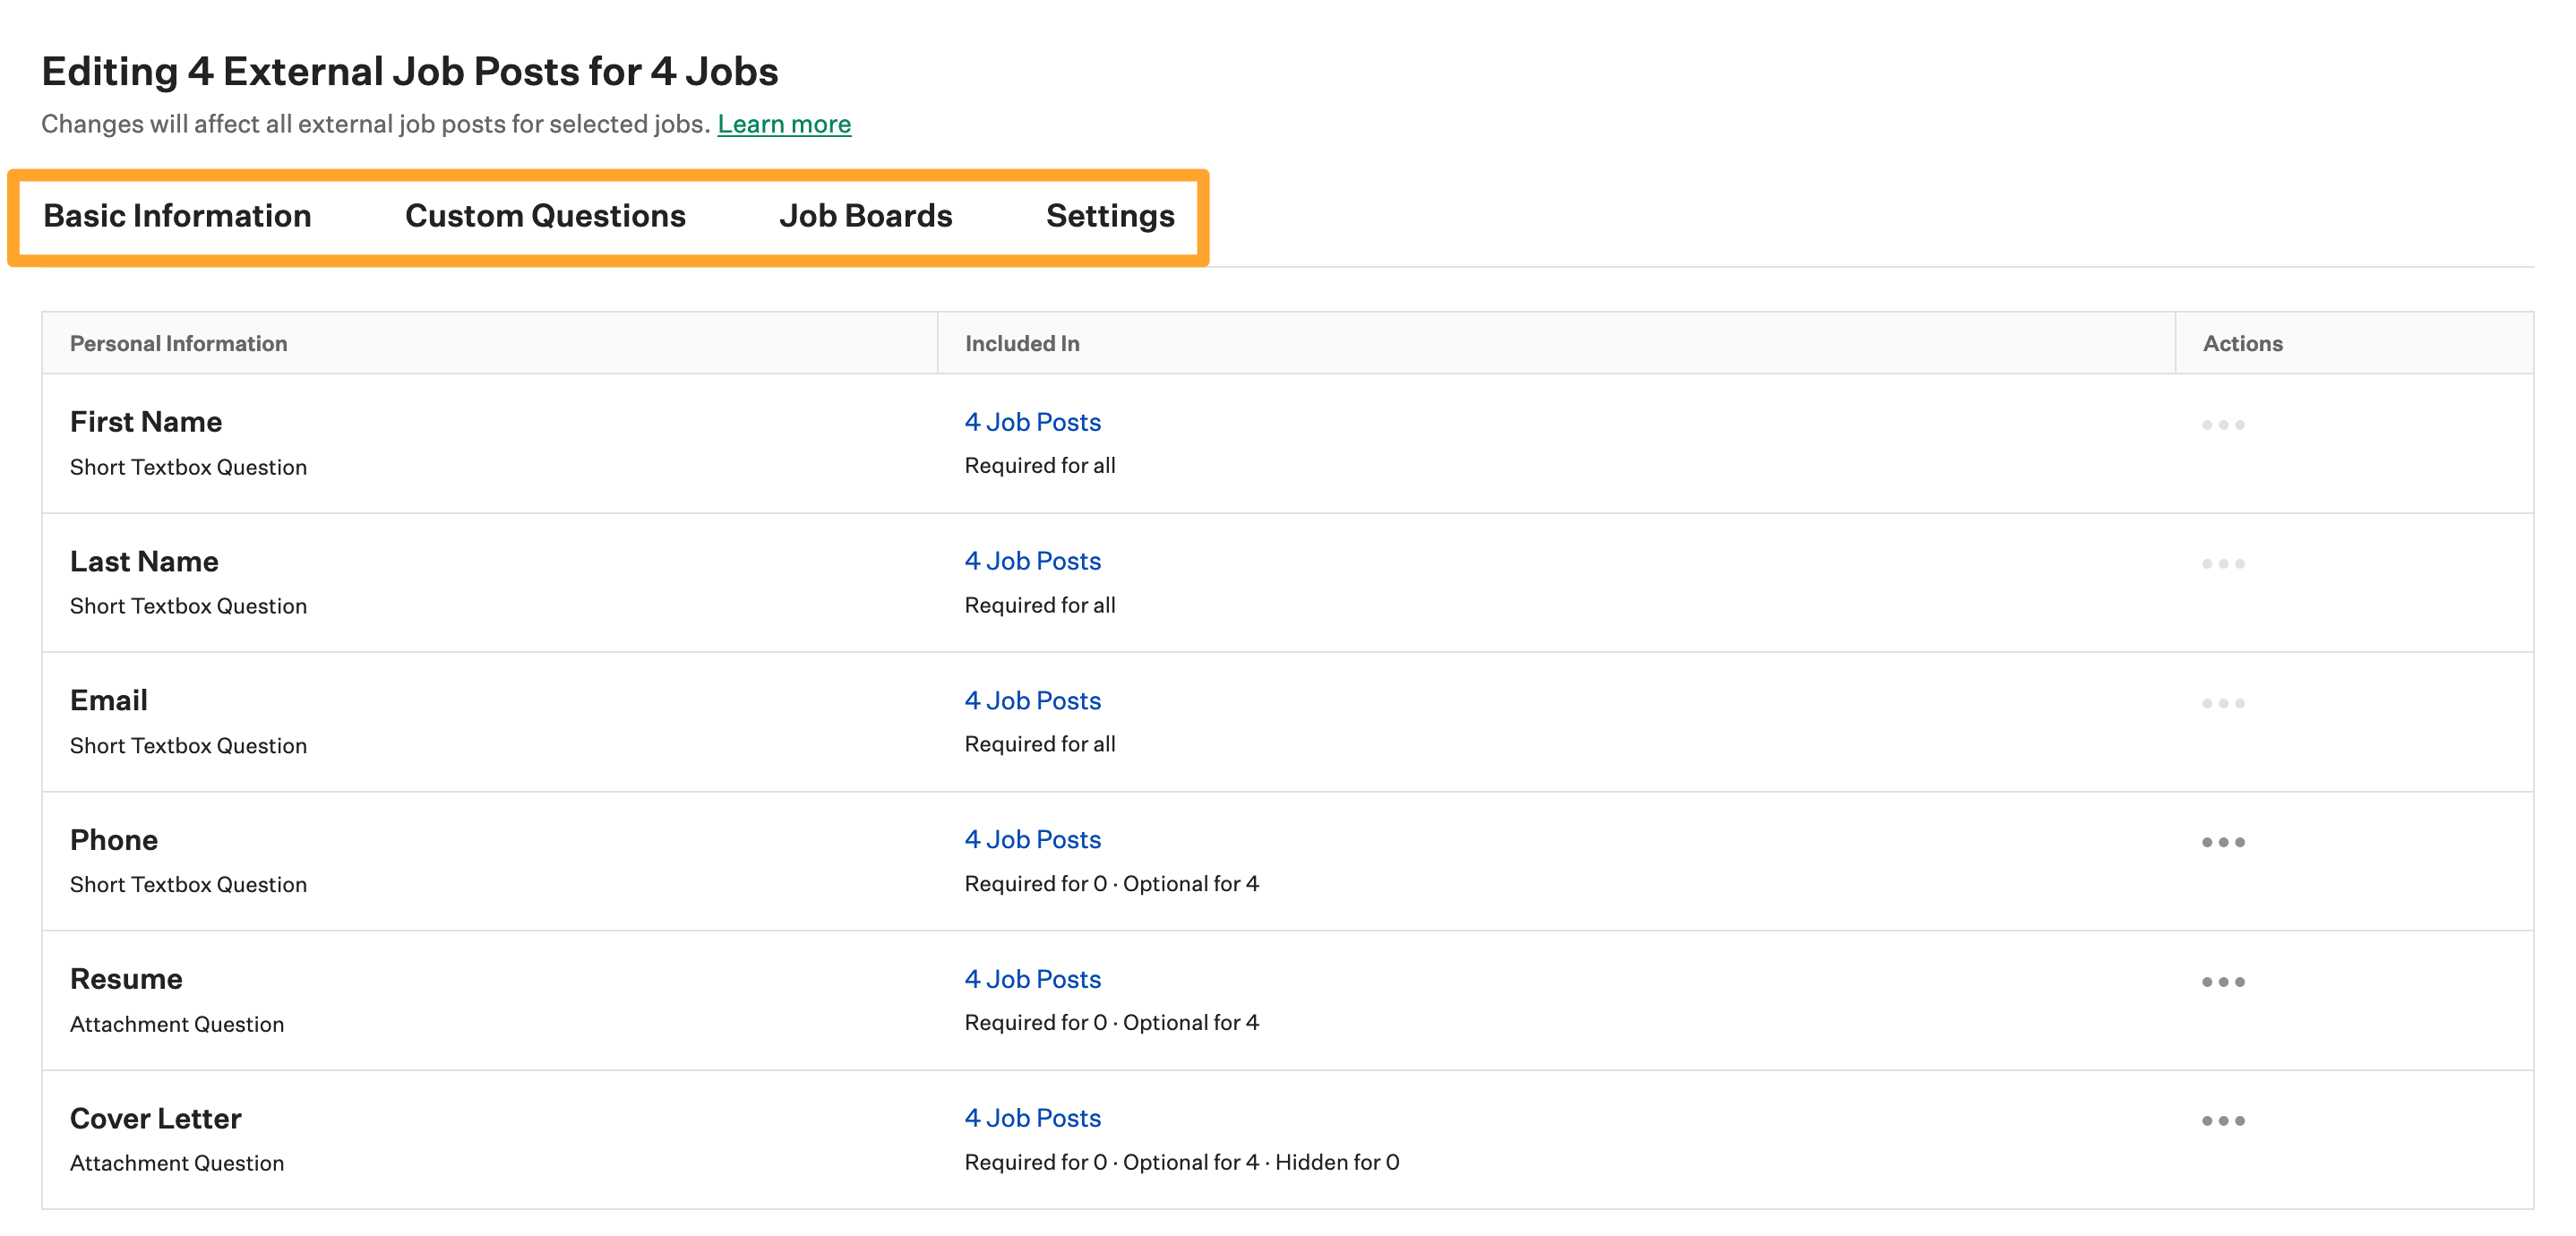2576x1236 pixels.
Task: Open 4 Job Posts link for Last Name
Action: (x=1032, y=561)
